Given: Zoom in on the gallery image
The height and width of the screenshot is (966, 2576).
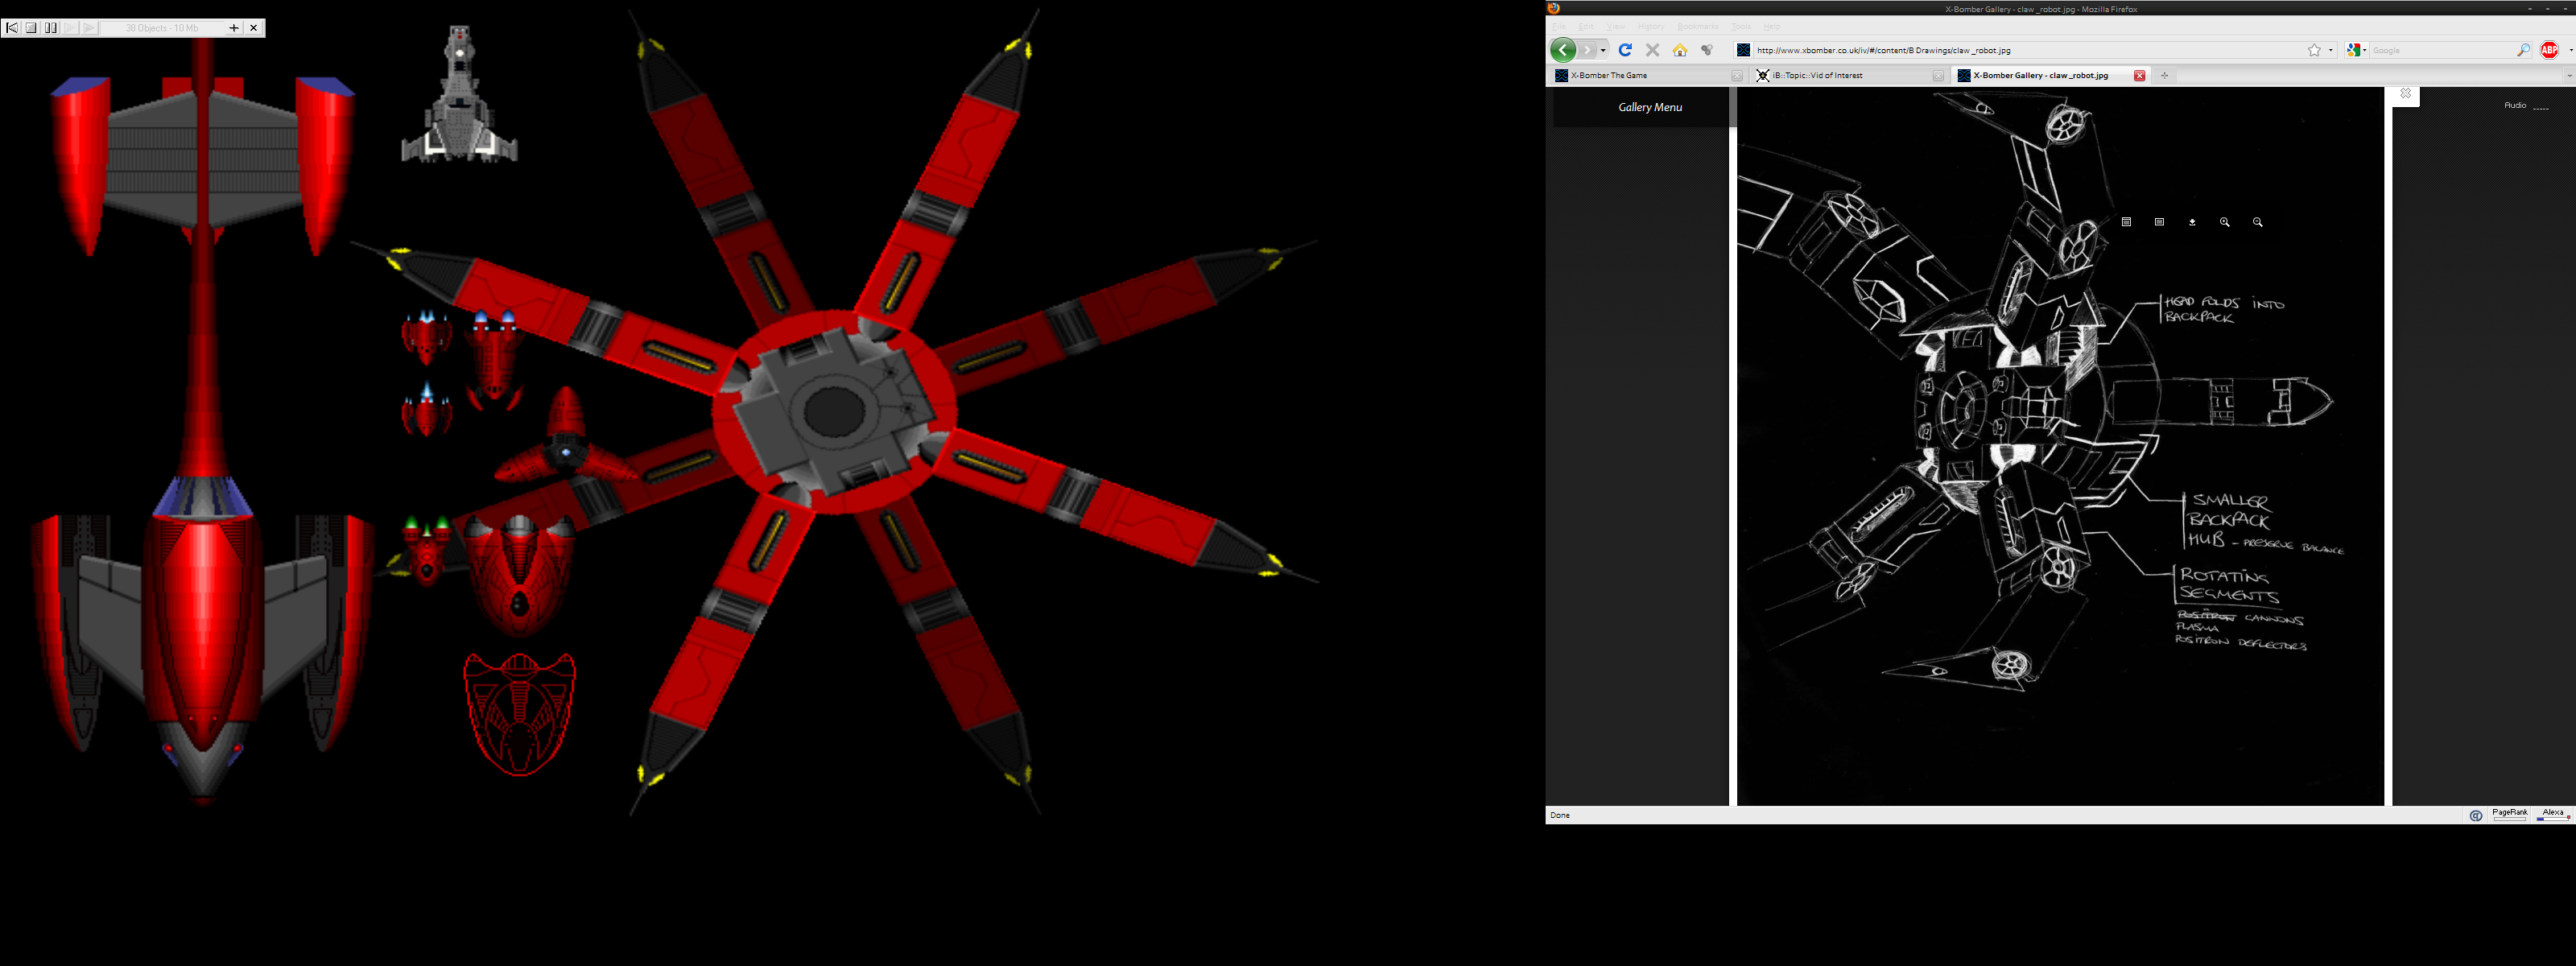Looking at the screenshot, I should click(2225, 222).
